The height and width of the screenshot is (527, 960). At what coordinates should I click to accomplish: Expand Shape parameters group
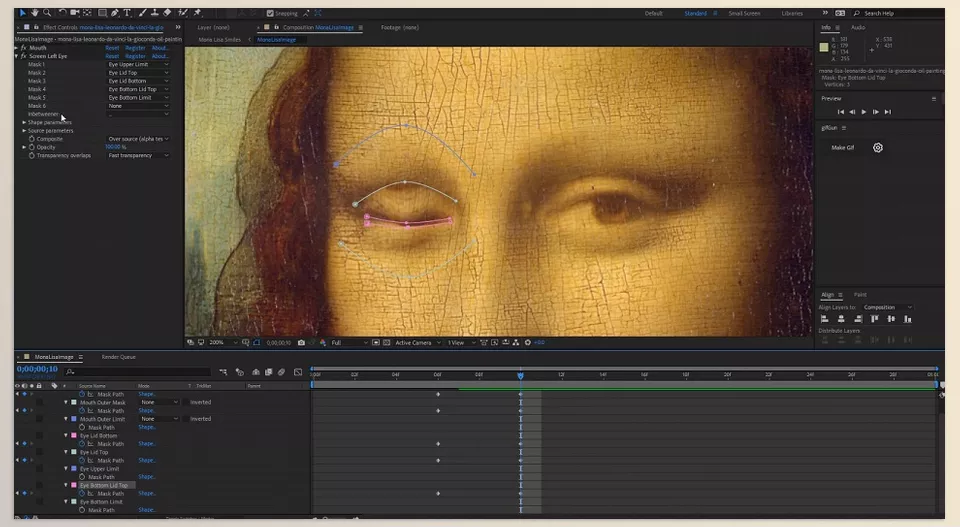(x=24, y=122)
